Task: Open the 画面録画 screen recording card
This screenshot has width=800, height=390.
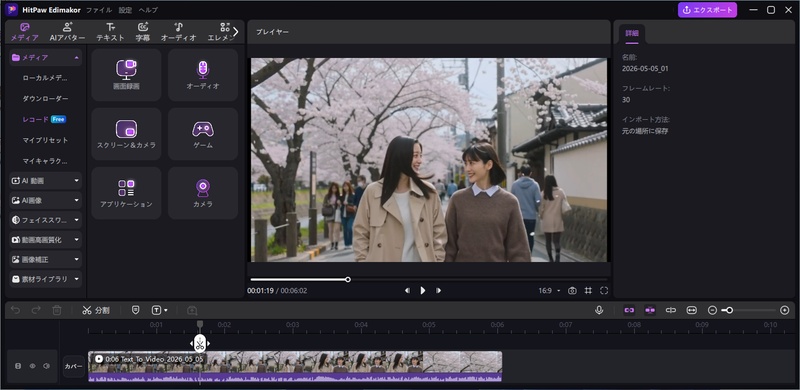Action: pyautogui.click(x=126, y=75)
